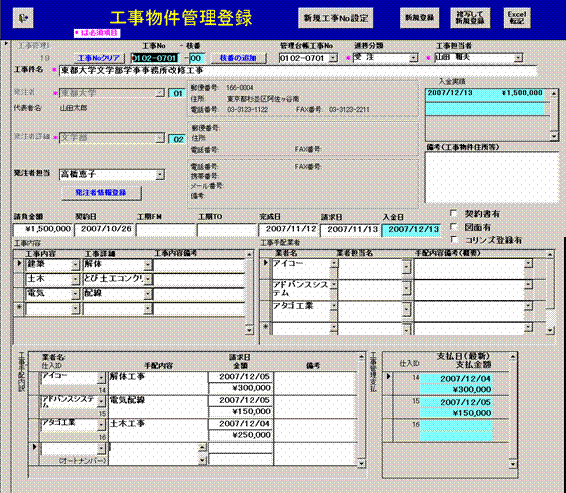This screenshot has height=493, width=566.
Task: Click the exit door icon button
Action: (23, 18)
